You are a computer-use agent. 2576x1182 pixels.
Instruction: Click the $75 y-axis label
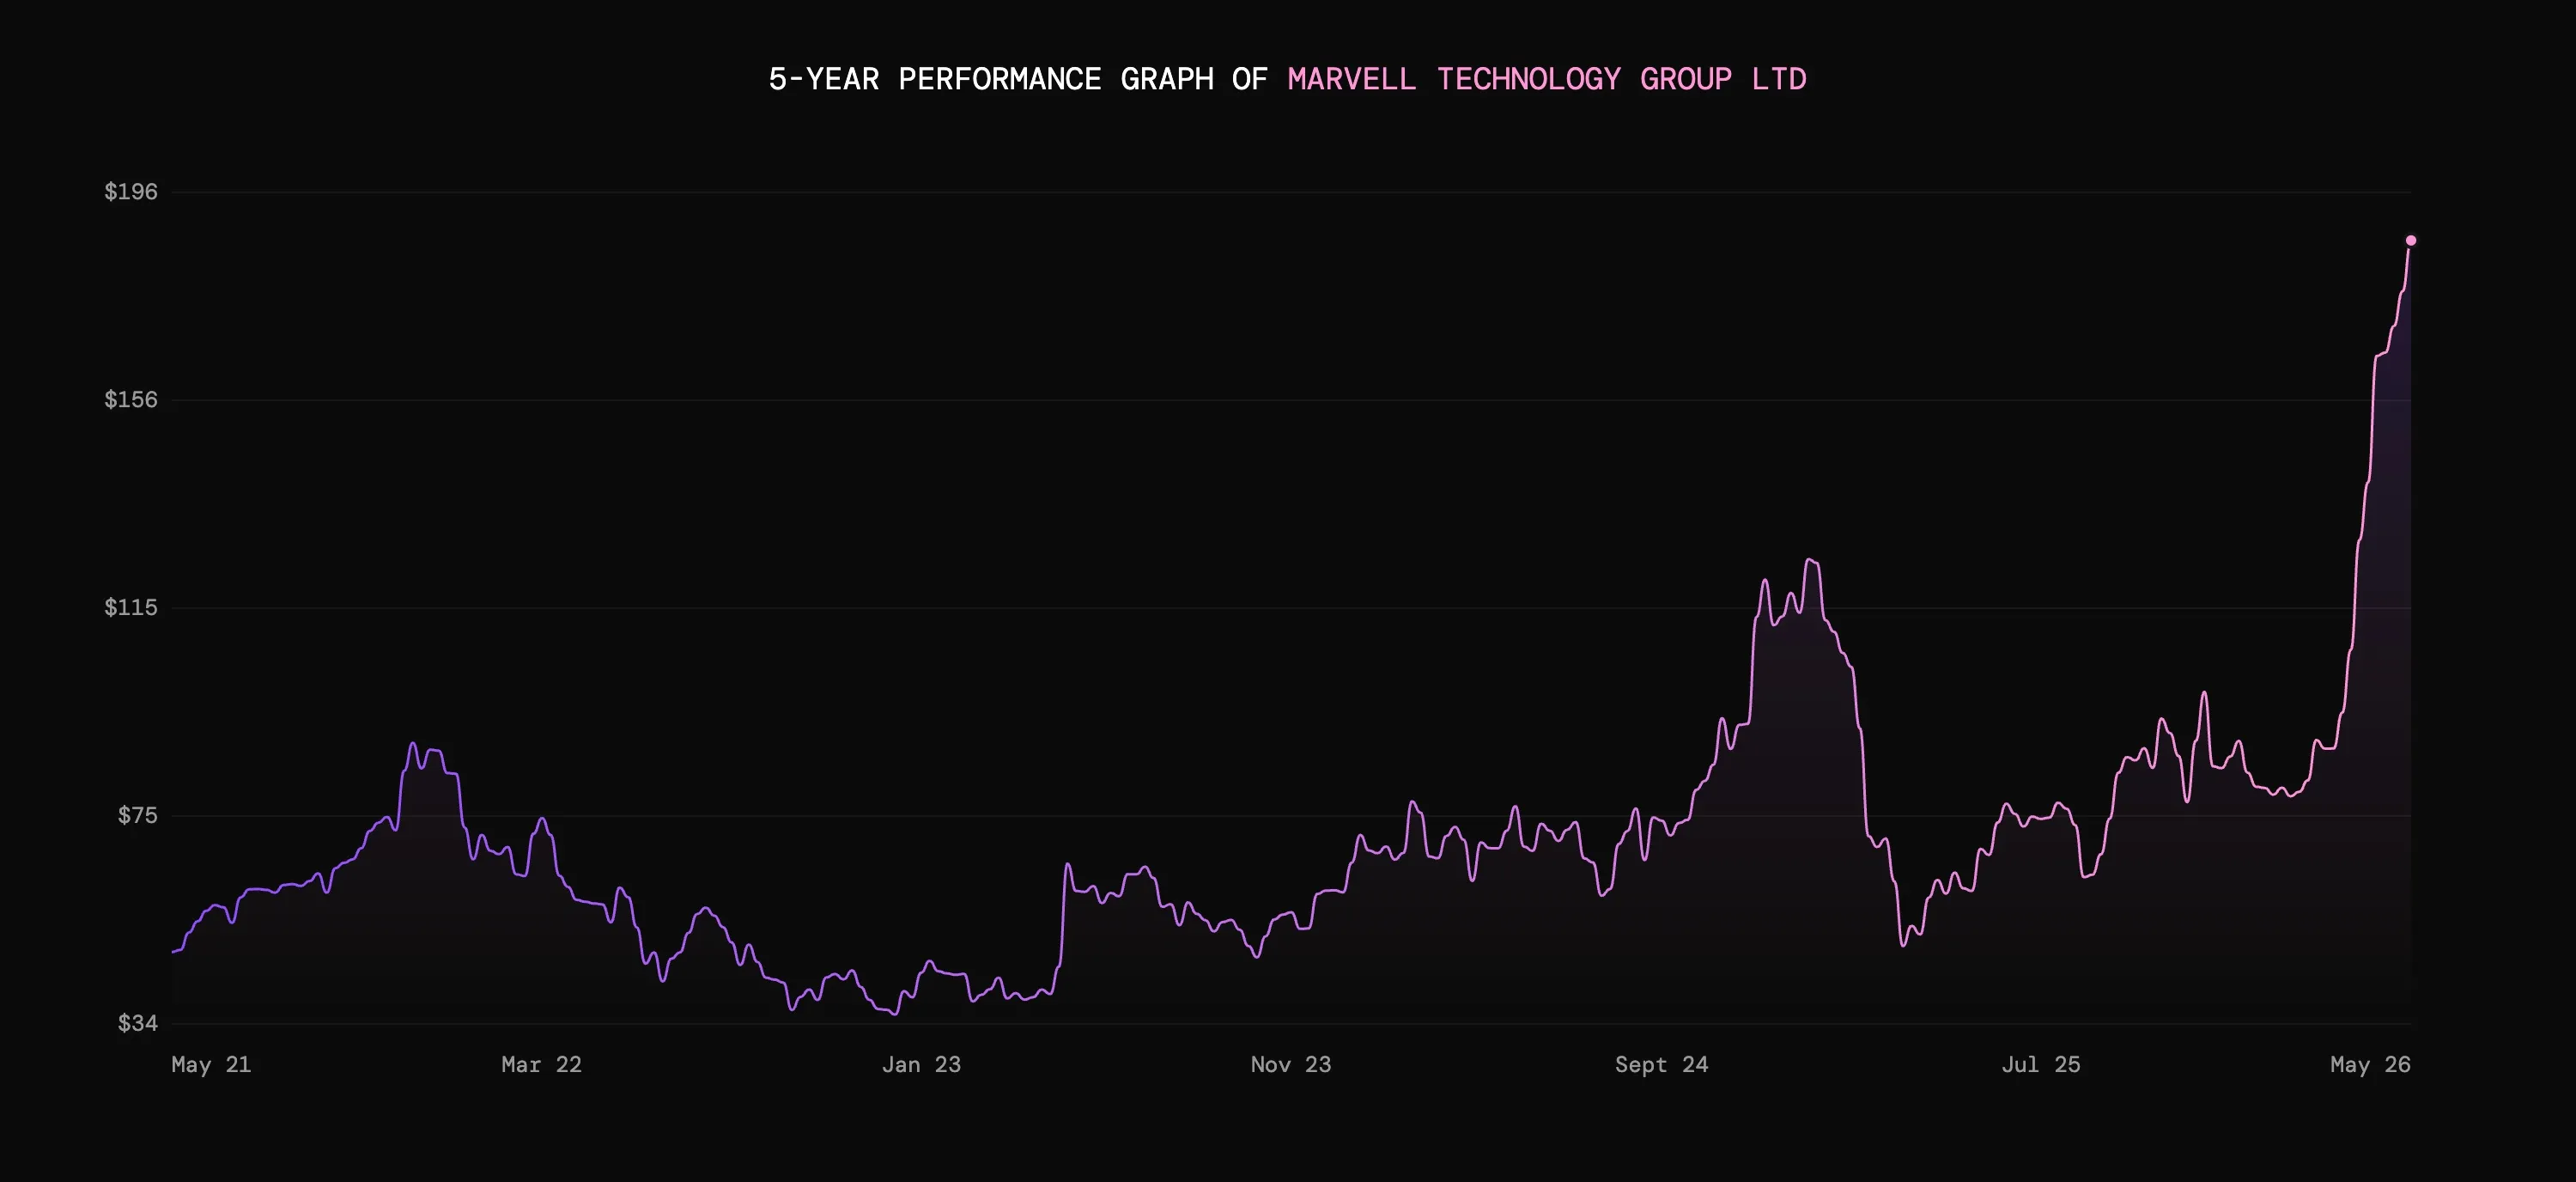tap(138, 815)
